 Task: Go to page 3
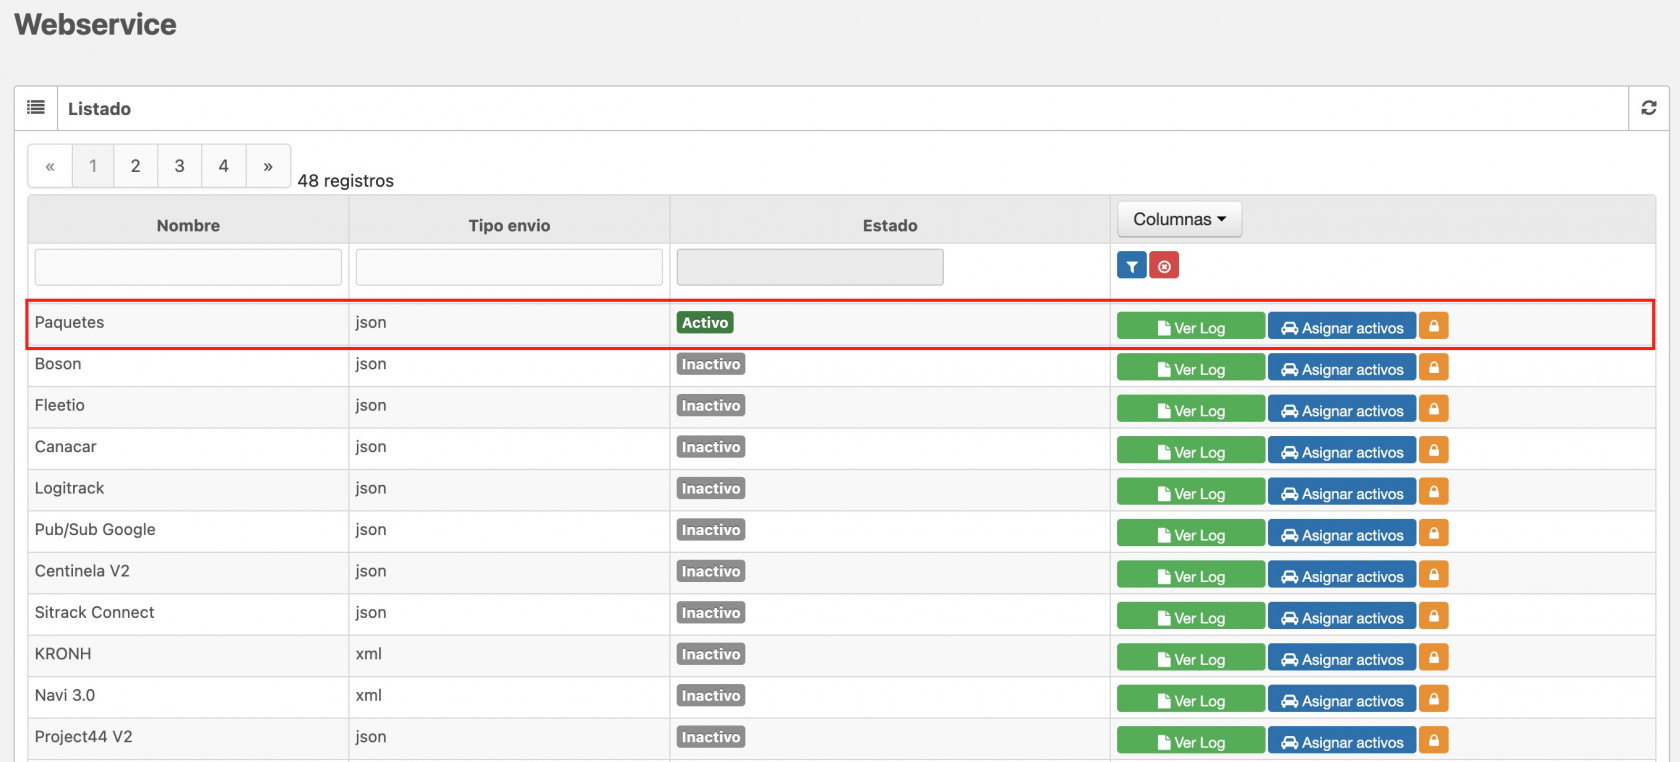point(180,166)
